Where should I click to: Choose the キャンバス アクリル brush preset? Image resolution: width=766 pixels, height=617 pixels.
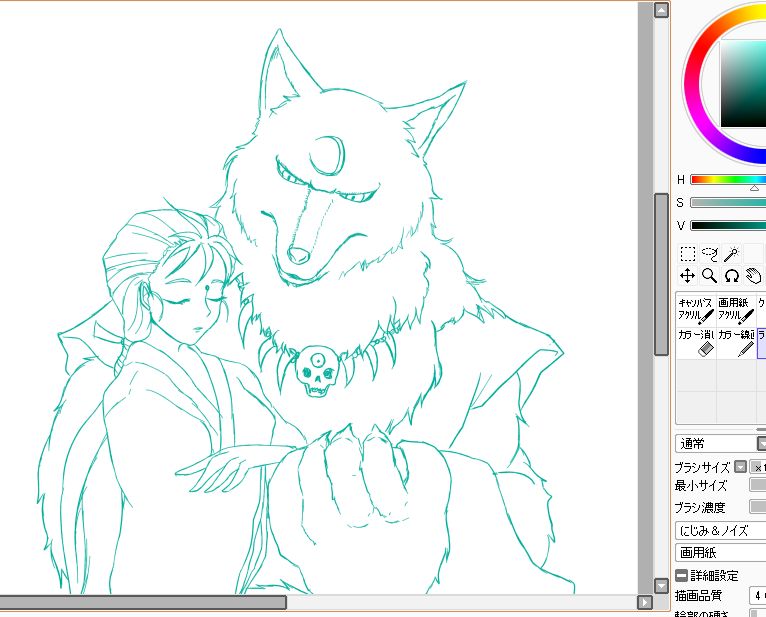point(695,309)
